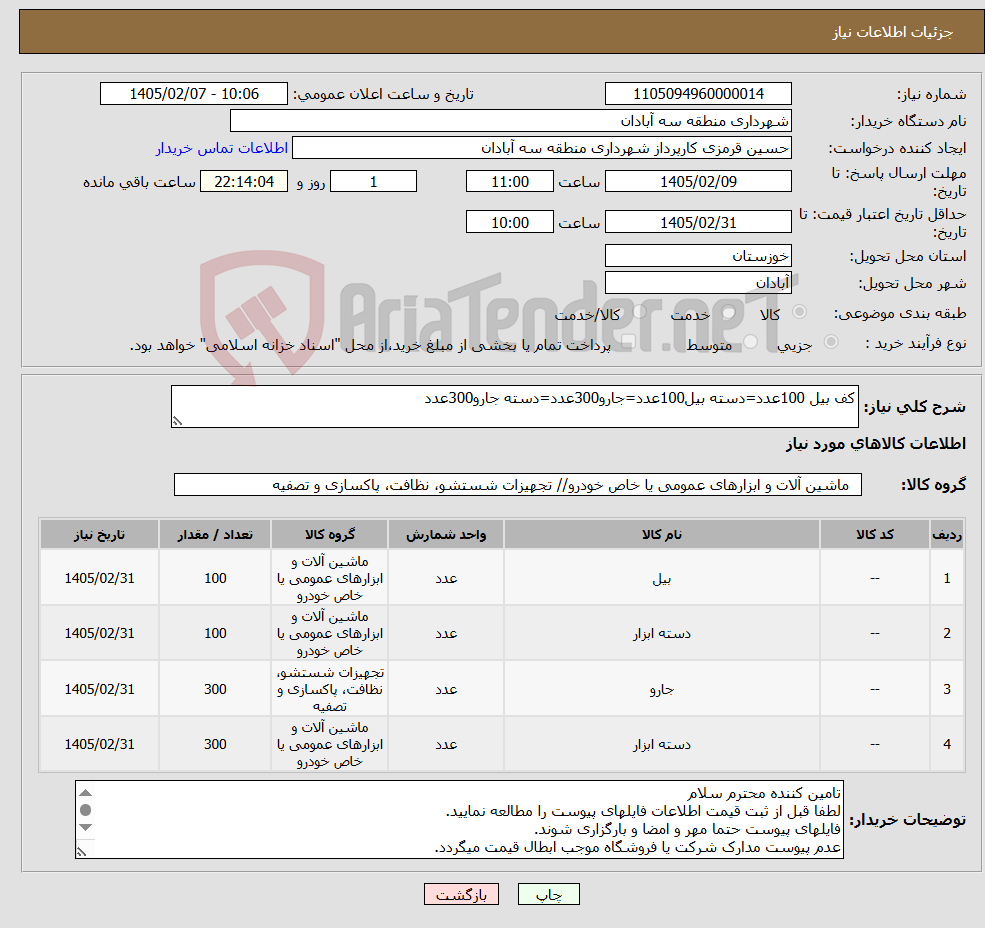
Task: Click the ردیف column header
Action: tap(947, 534)
